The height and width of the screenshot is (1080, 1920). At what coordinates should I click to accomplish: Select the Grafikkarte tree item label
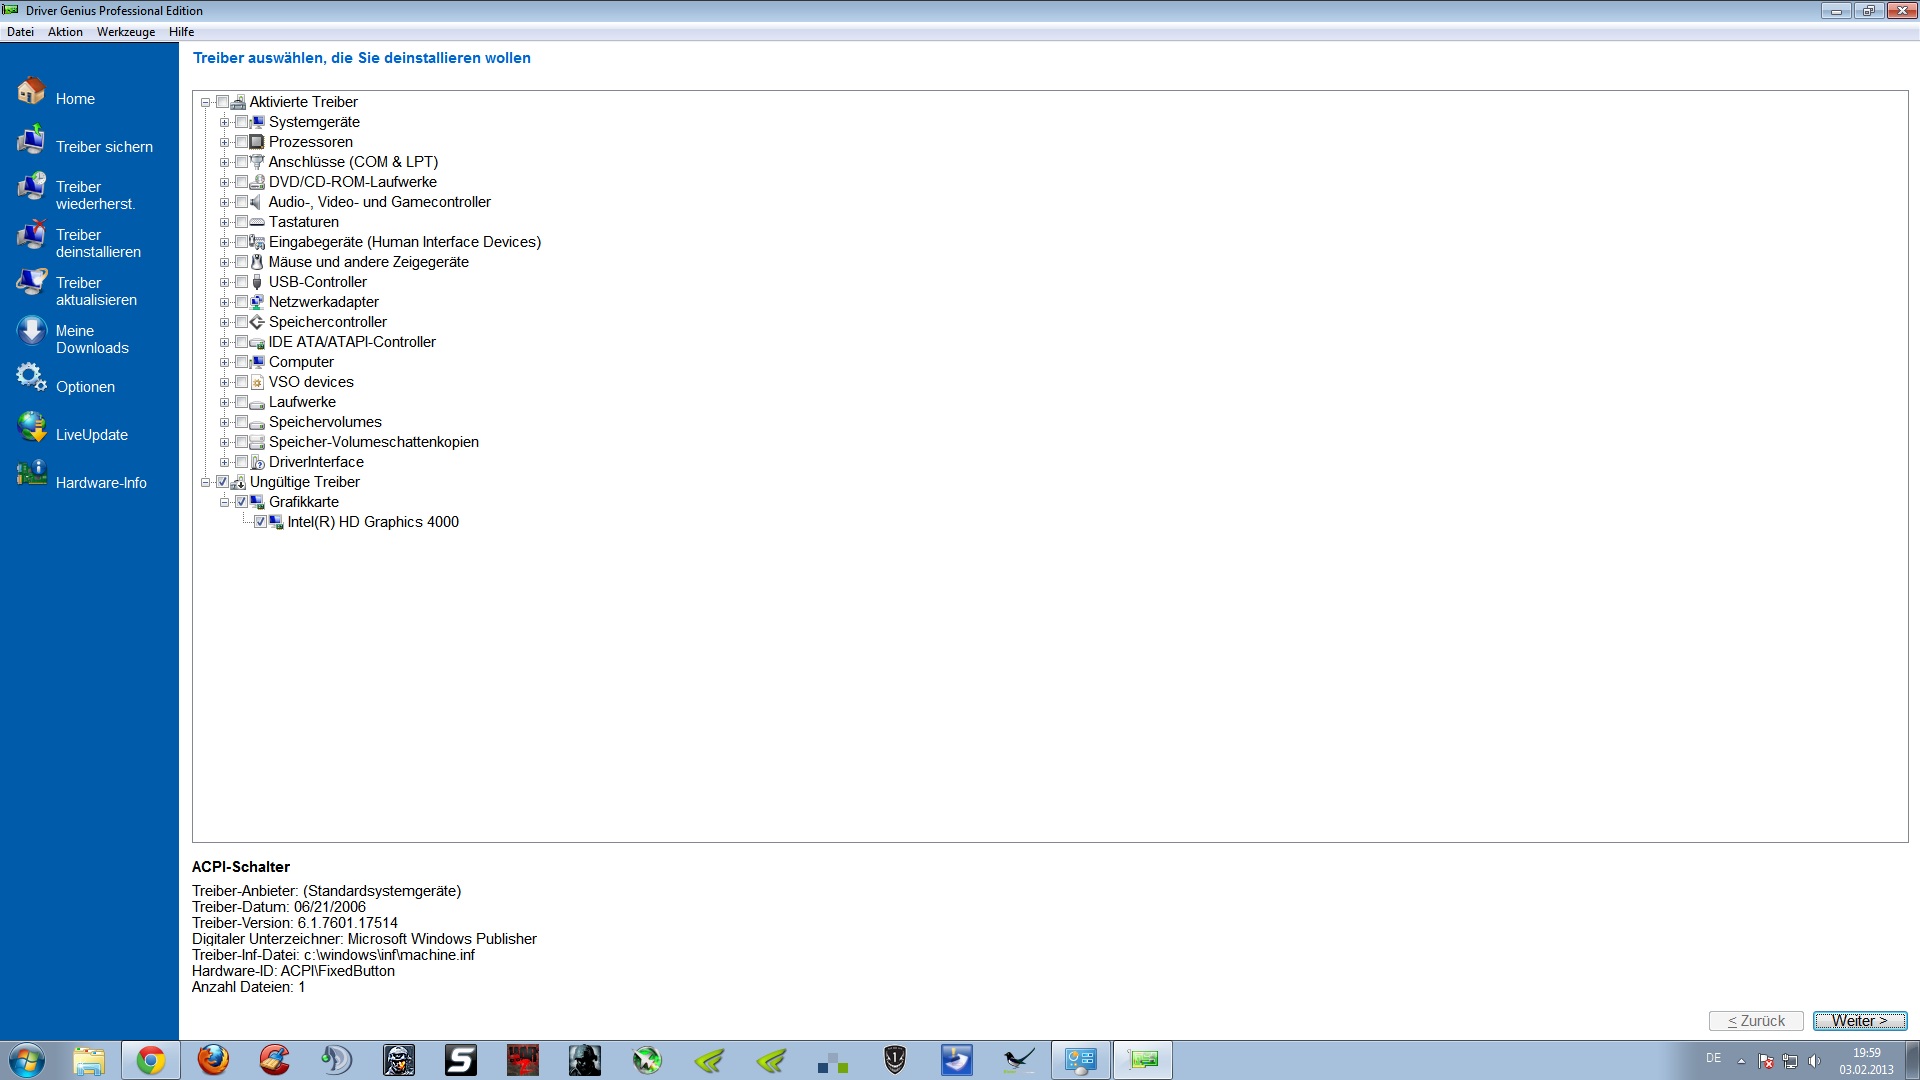coord(303,502)
